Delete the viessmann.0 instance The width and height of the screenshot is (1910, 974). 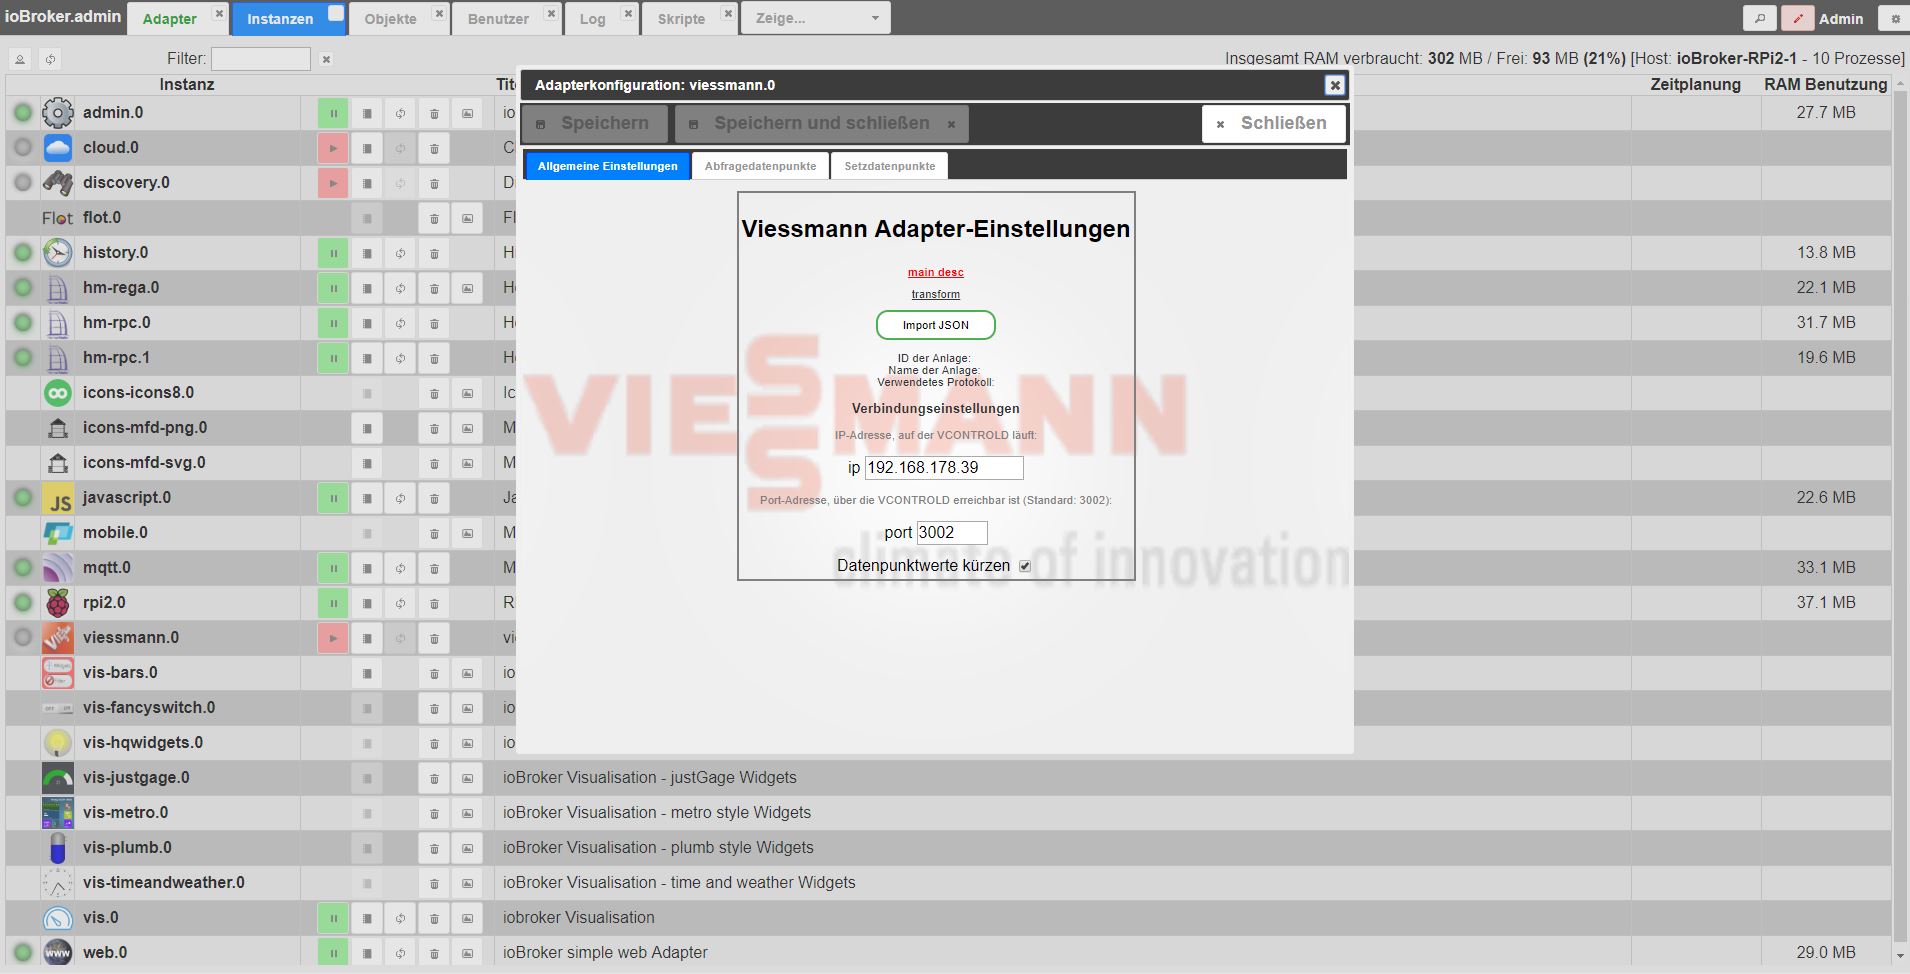click(434, 638)
